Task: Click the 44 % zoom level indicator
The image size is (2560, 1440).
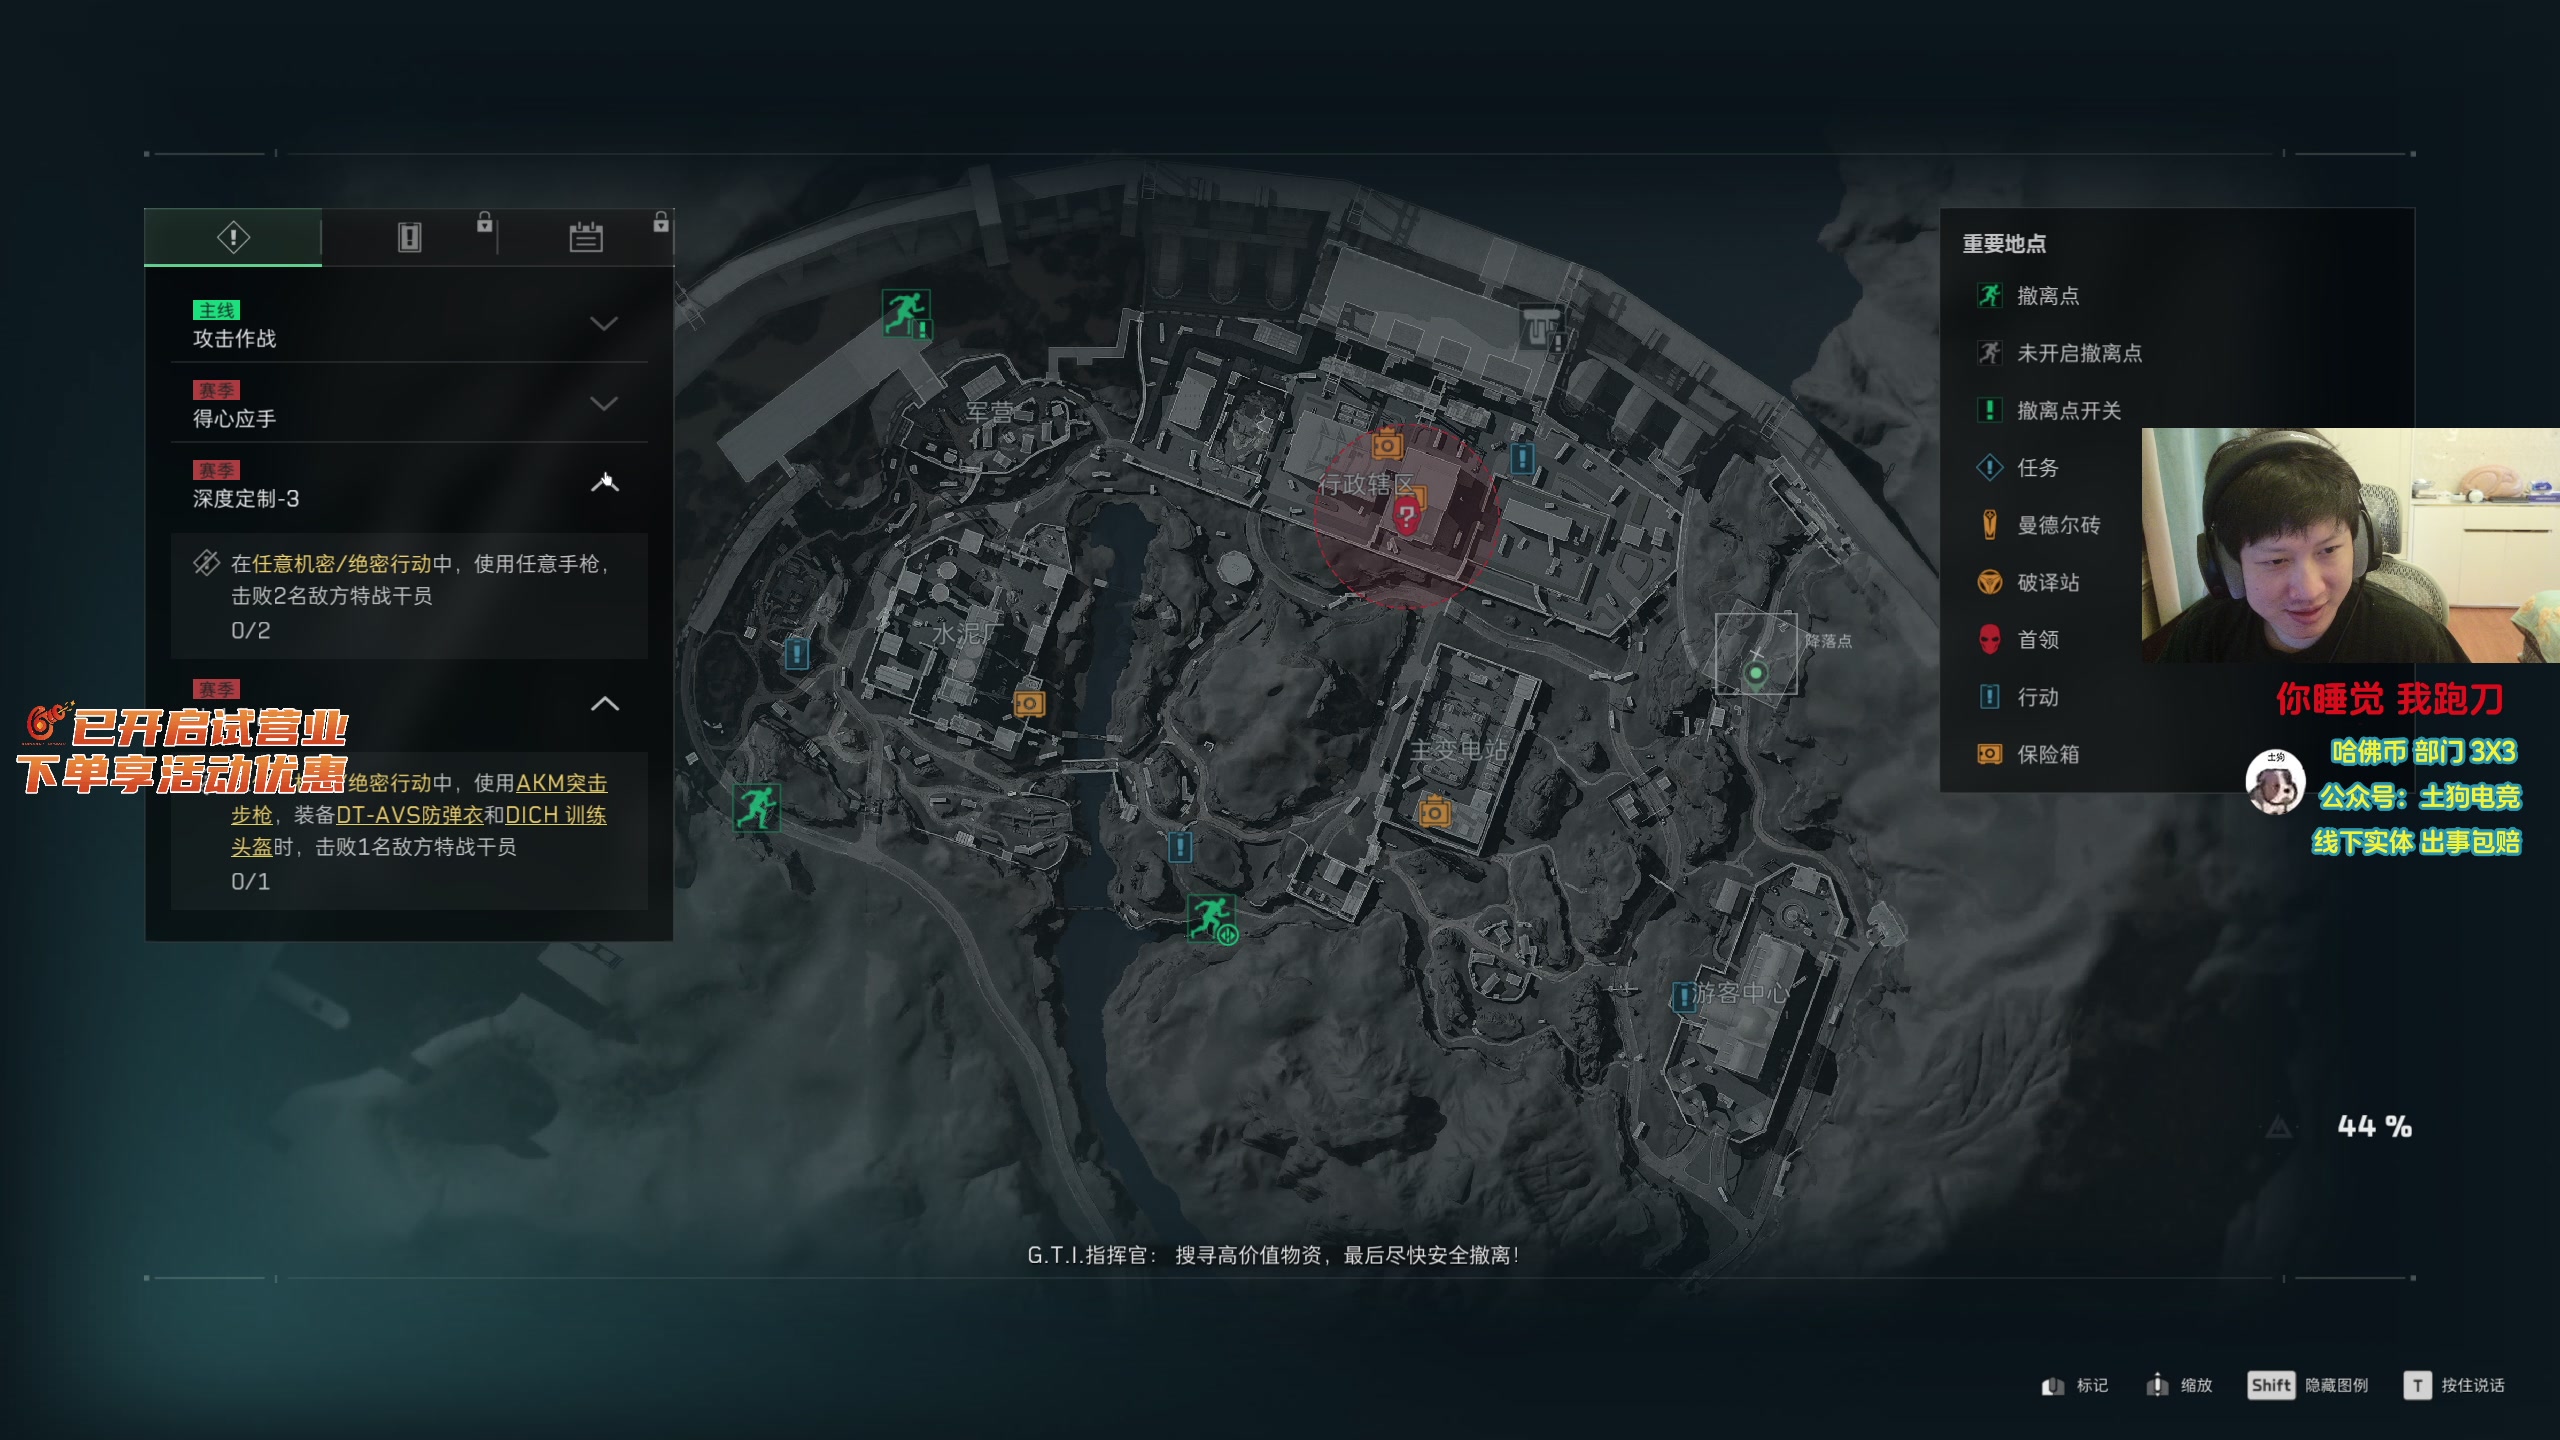Action: 2375,1127
